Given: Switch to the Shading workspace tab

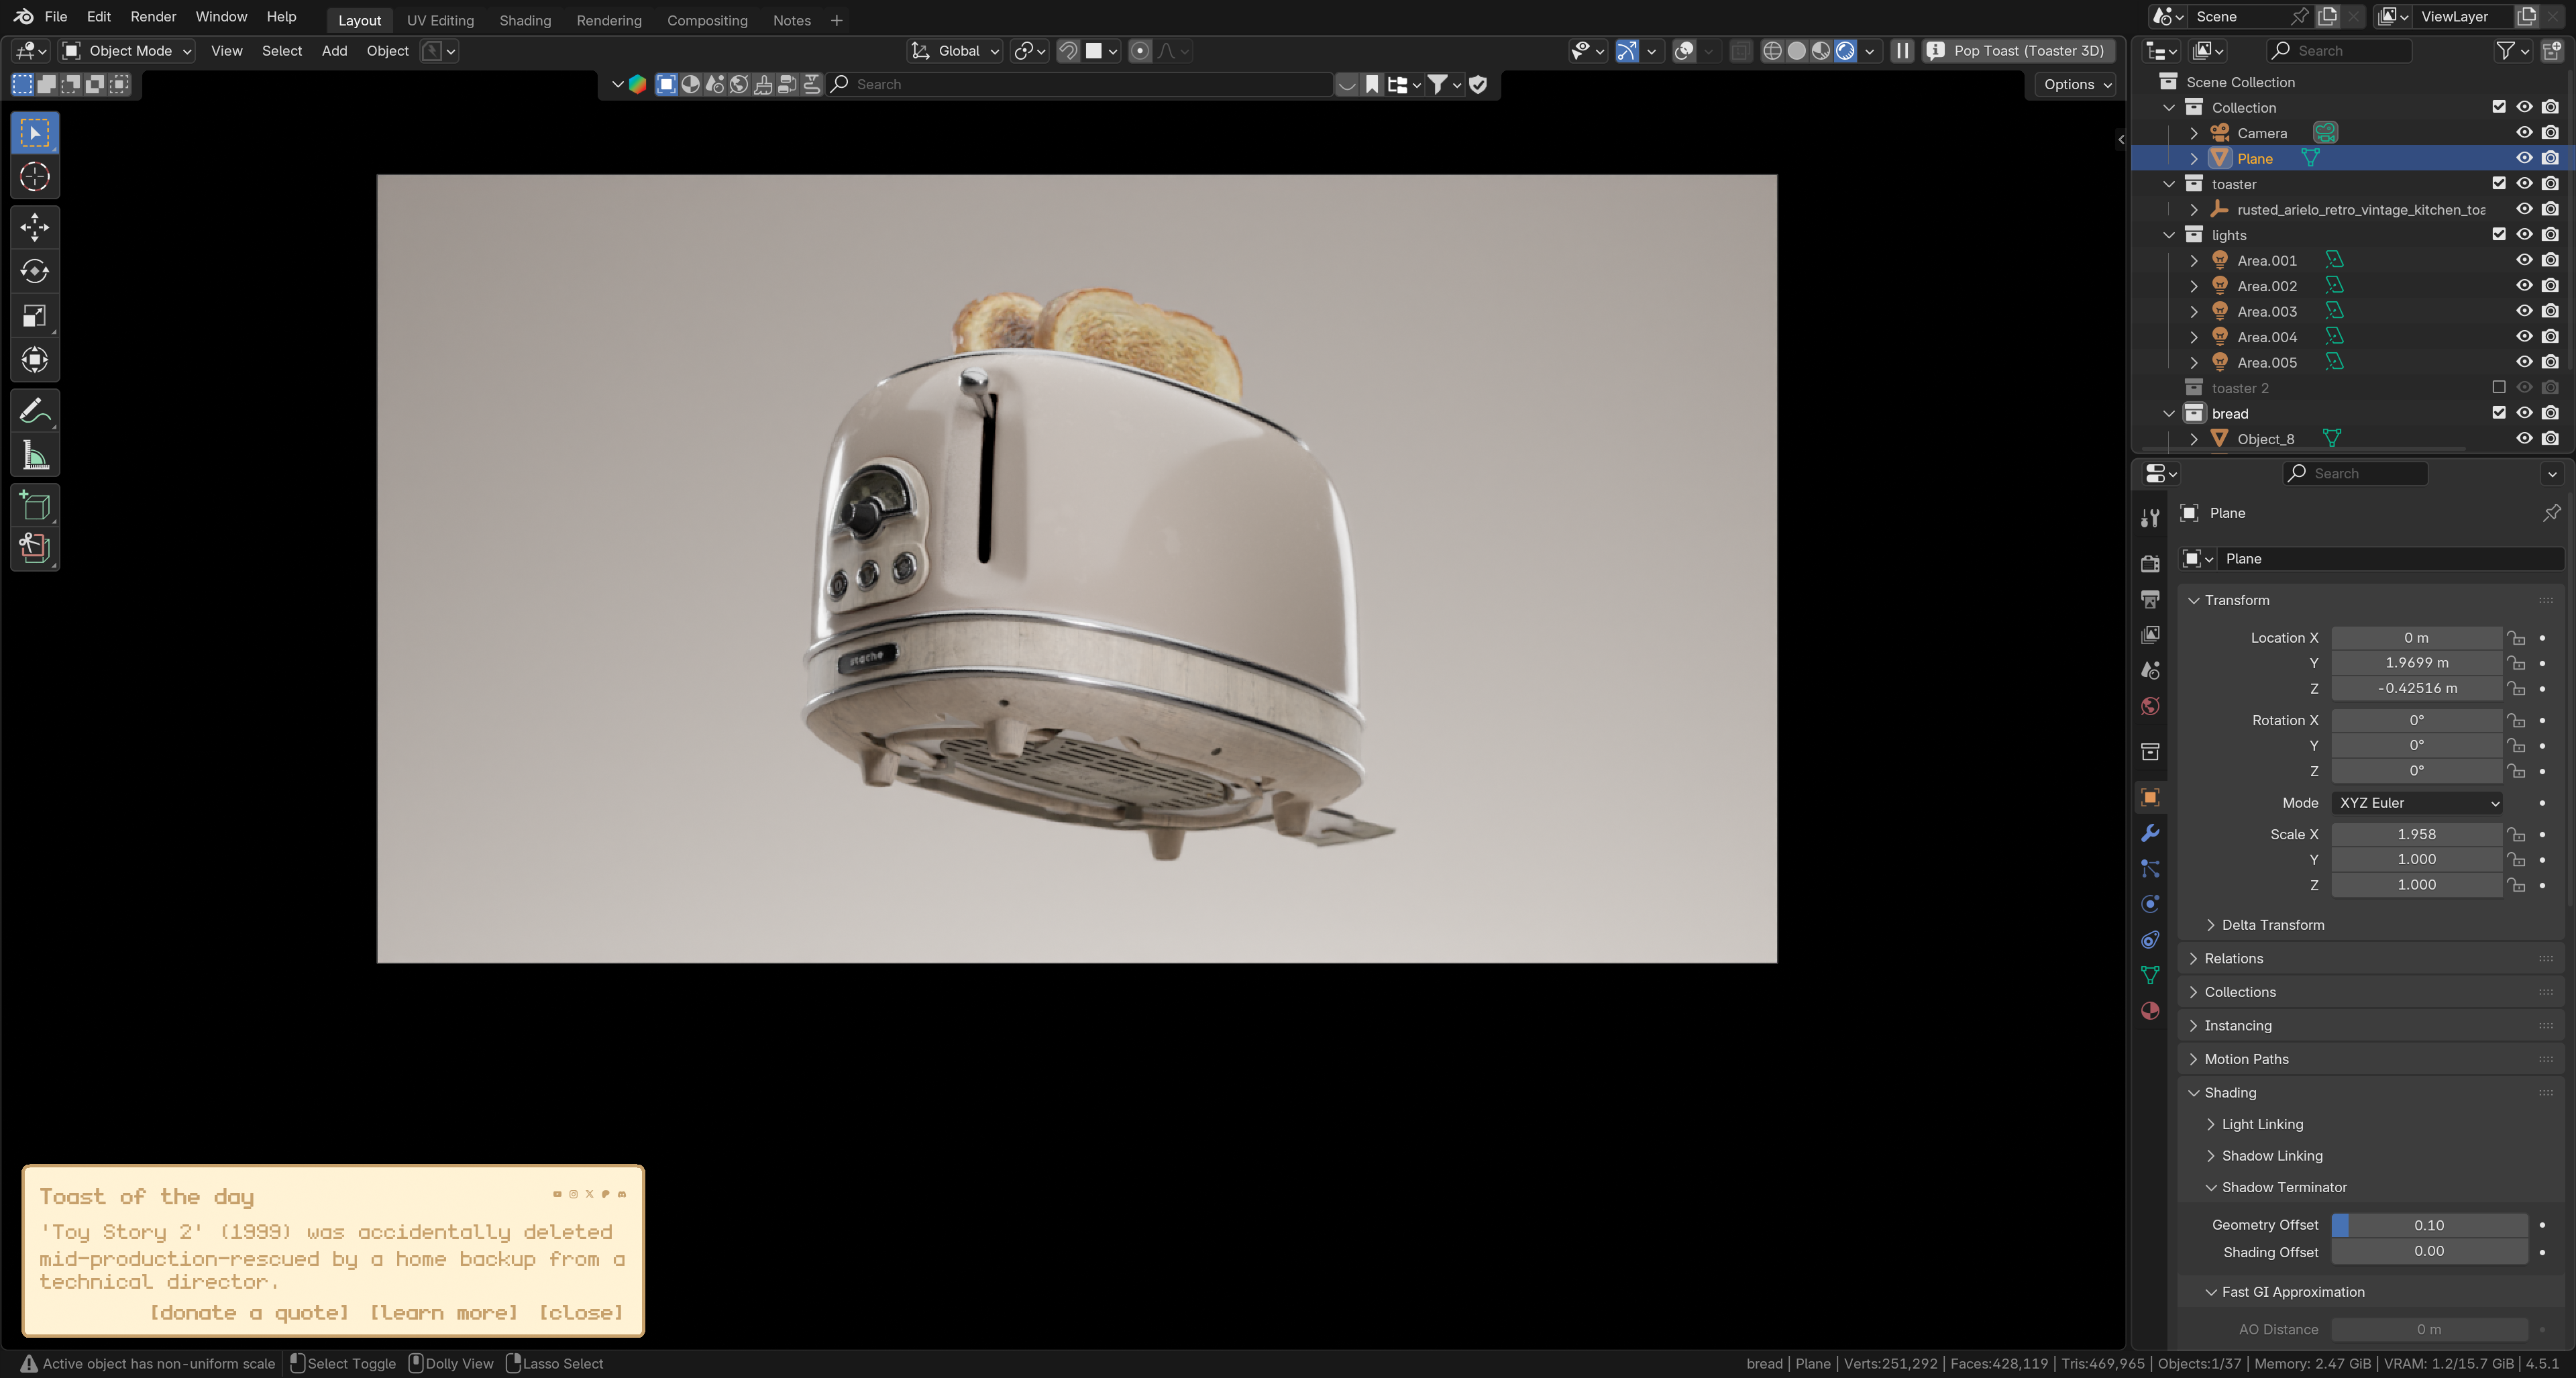Looking at the screenshot, I should [525, 20].
